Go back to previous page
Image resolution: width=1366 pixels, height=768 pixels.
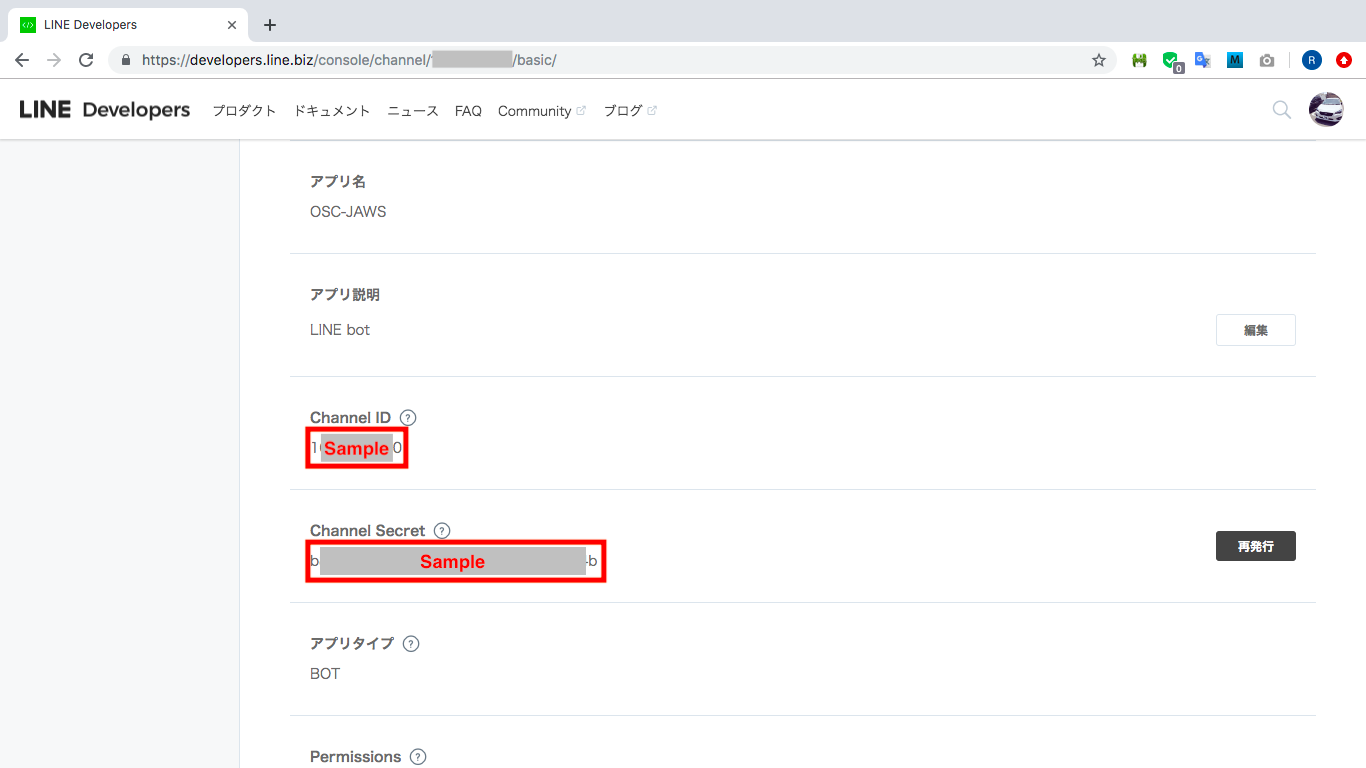(x=22, y=60)
